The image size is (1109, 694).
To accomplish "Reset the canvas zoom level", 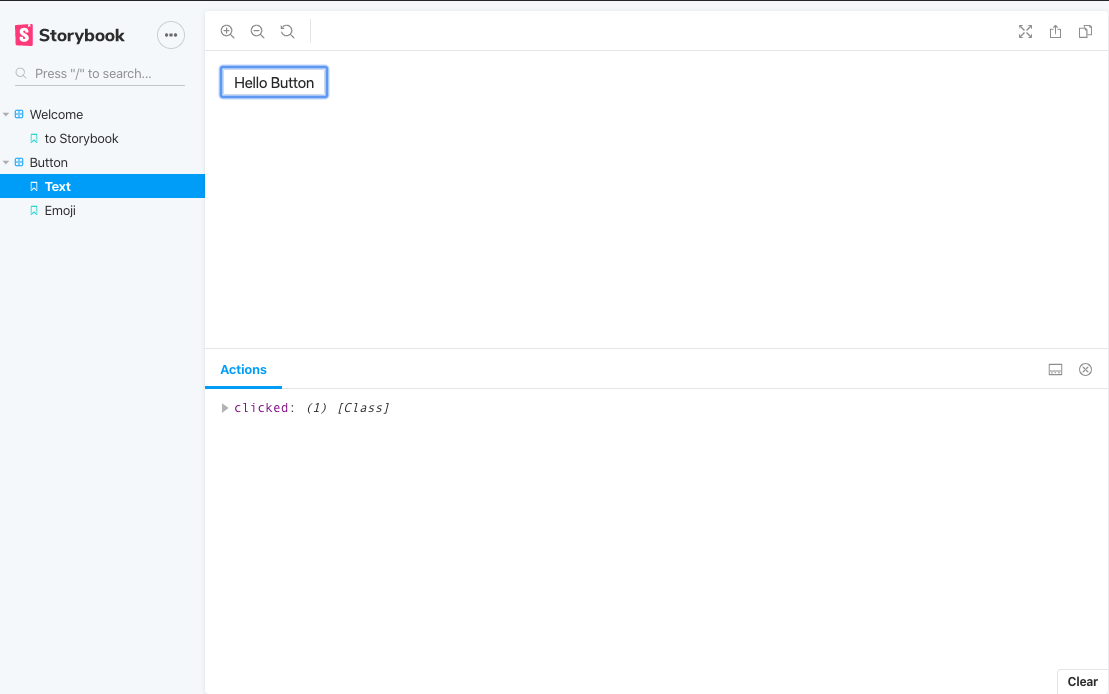I will tap(287, 32).
